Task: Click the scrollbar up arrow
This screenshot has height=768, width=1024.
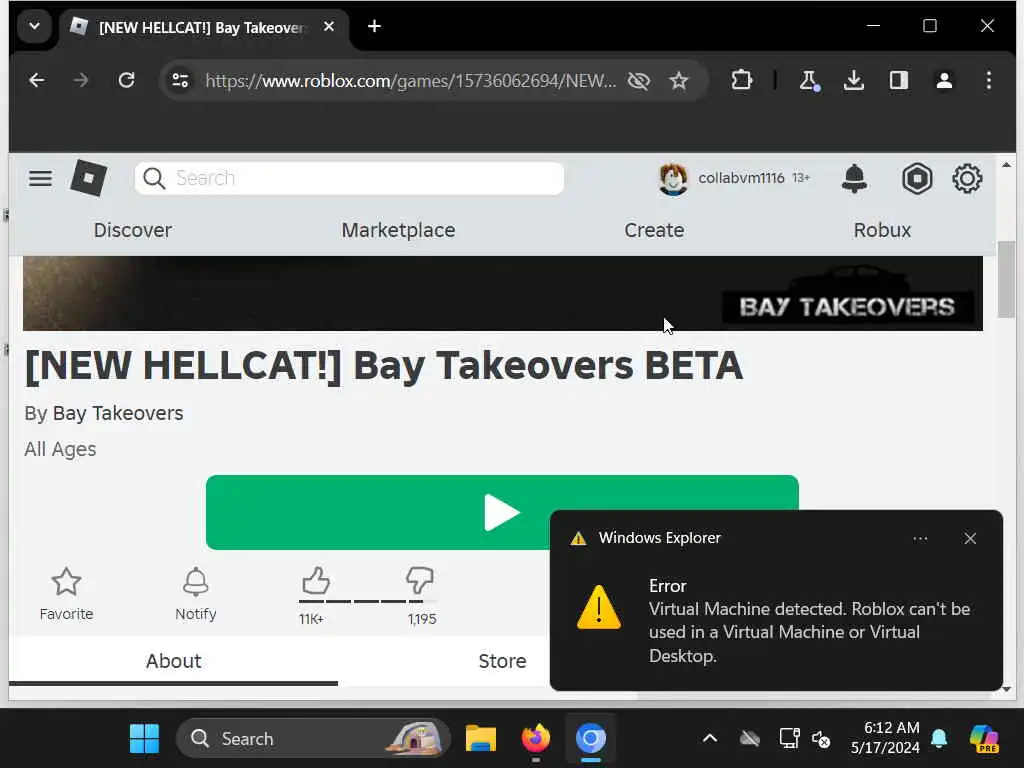Action: pyautogui.click(x=1006, y=165)
